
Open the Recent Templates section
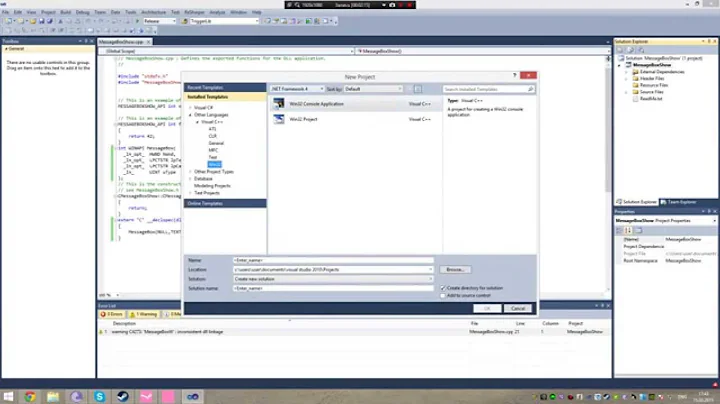pos(225,87)
